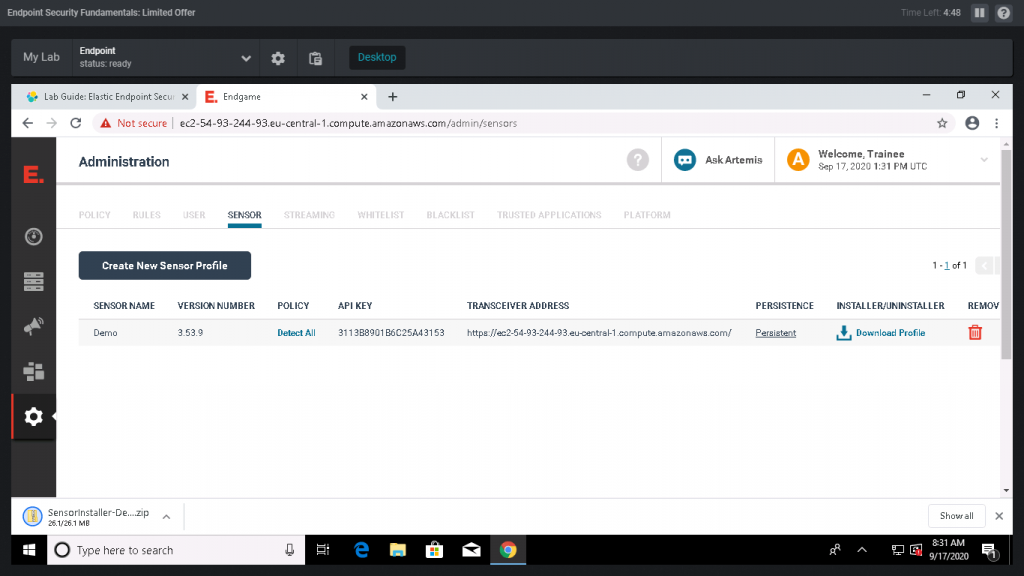Viewport: 1024px width, 576px height.
Task: Click the help question mark in Administration header
Action: [x=637, y=159]
